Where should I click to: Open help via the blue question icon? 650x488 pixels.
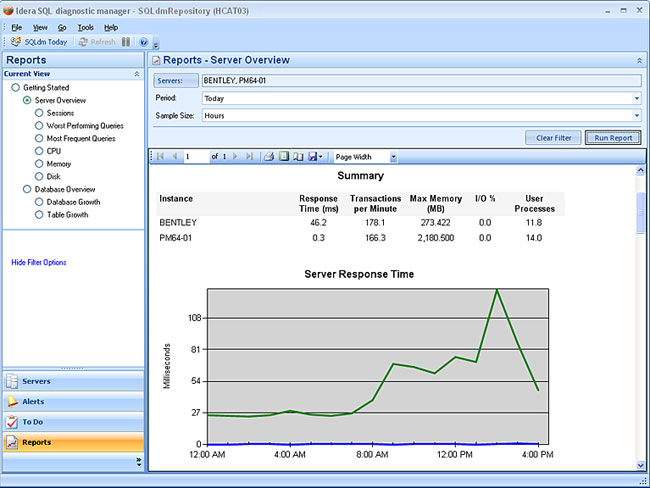click(143, 42)
